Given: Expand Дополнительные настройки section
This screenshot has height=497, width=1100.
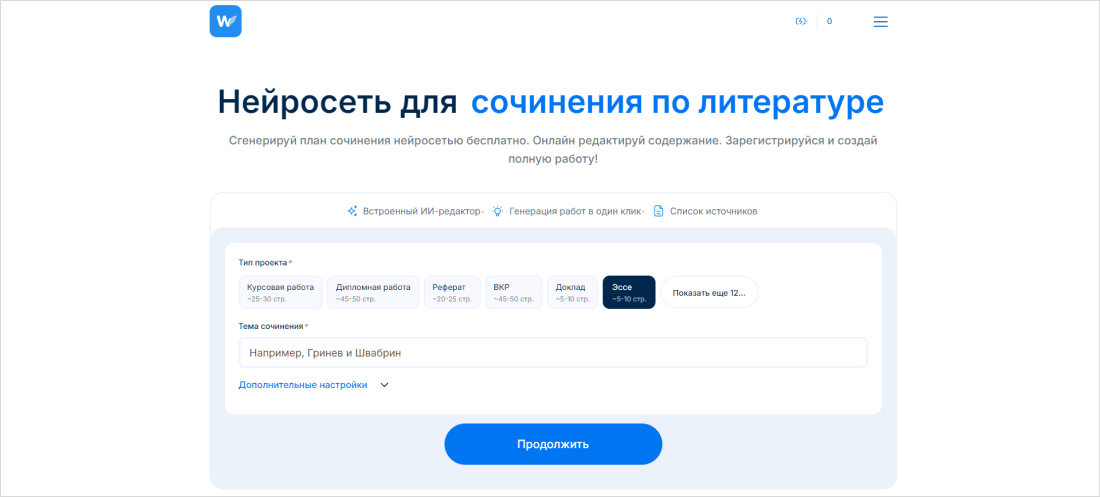Looking at the screenshot, I should pos(303,384).
